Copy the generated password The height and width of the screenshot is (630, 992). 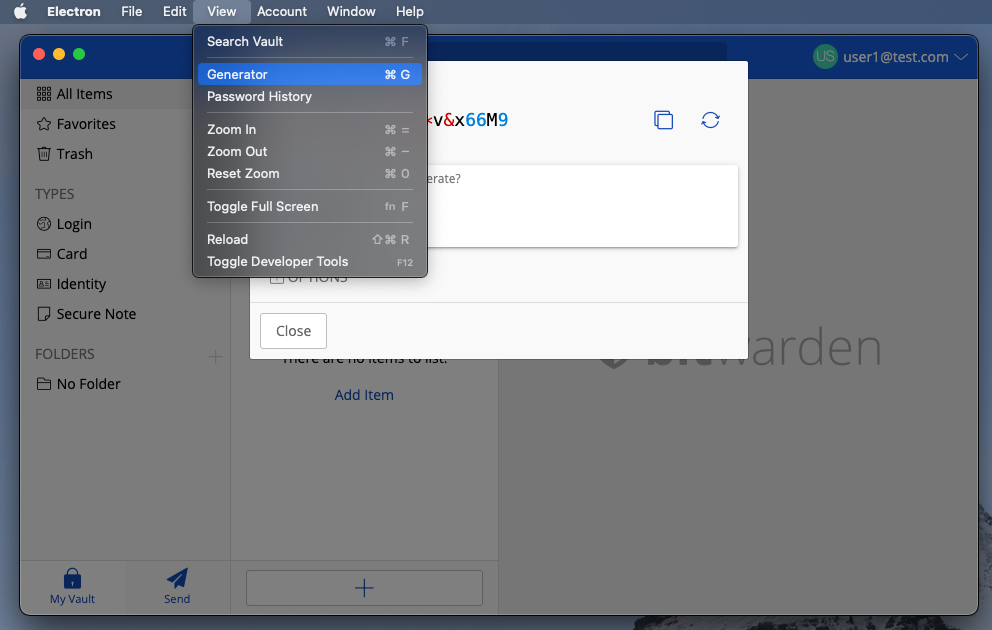click(x=663, y=120)
